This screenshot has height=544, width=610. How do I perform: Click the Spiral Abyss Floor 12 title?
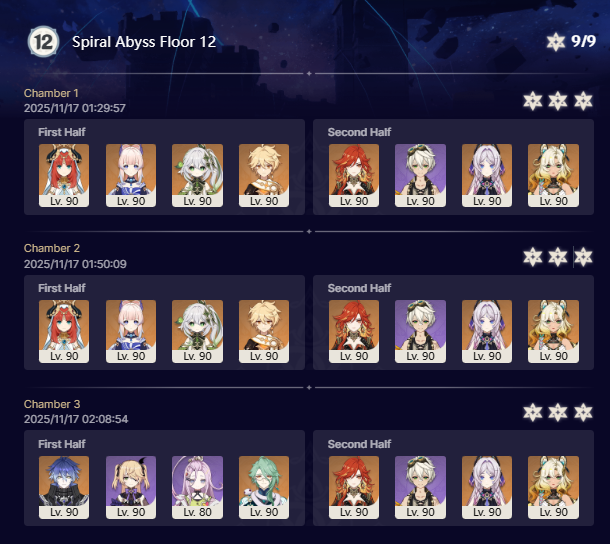144,42
